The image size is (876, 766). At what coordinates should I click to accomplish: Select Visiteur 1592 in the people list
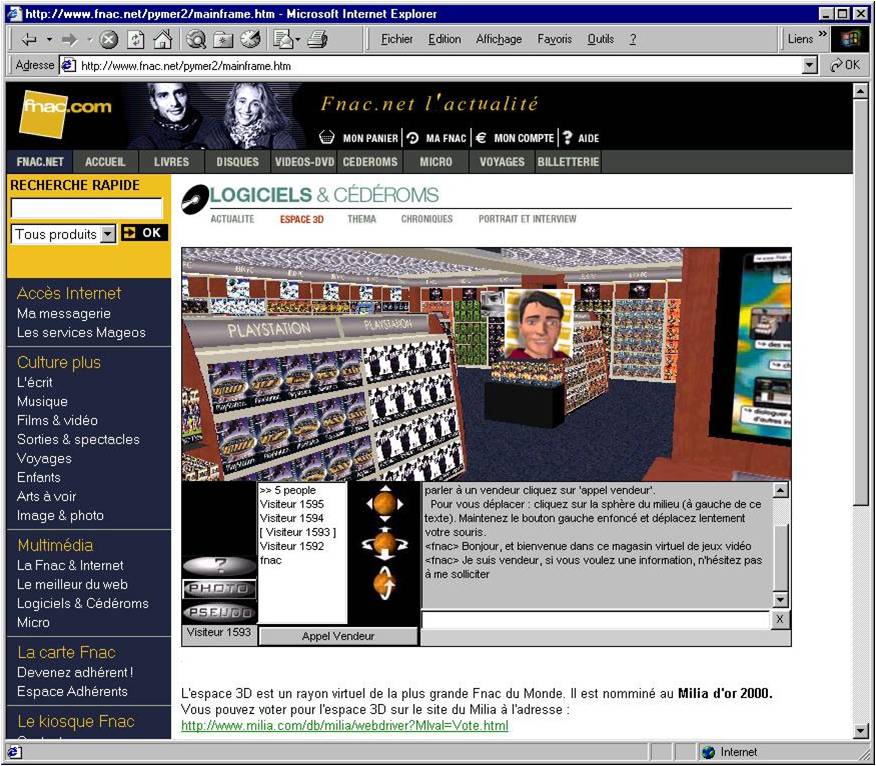pyautogui.click(x=292, y=546)
